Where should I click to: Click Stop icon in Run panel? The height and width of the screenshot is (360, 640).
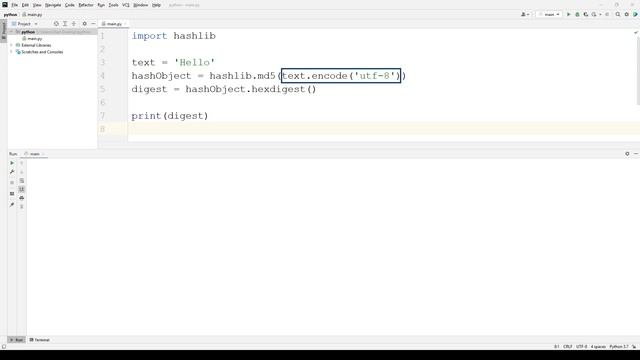[x=12, y=182]
